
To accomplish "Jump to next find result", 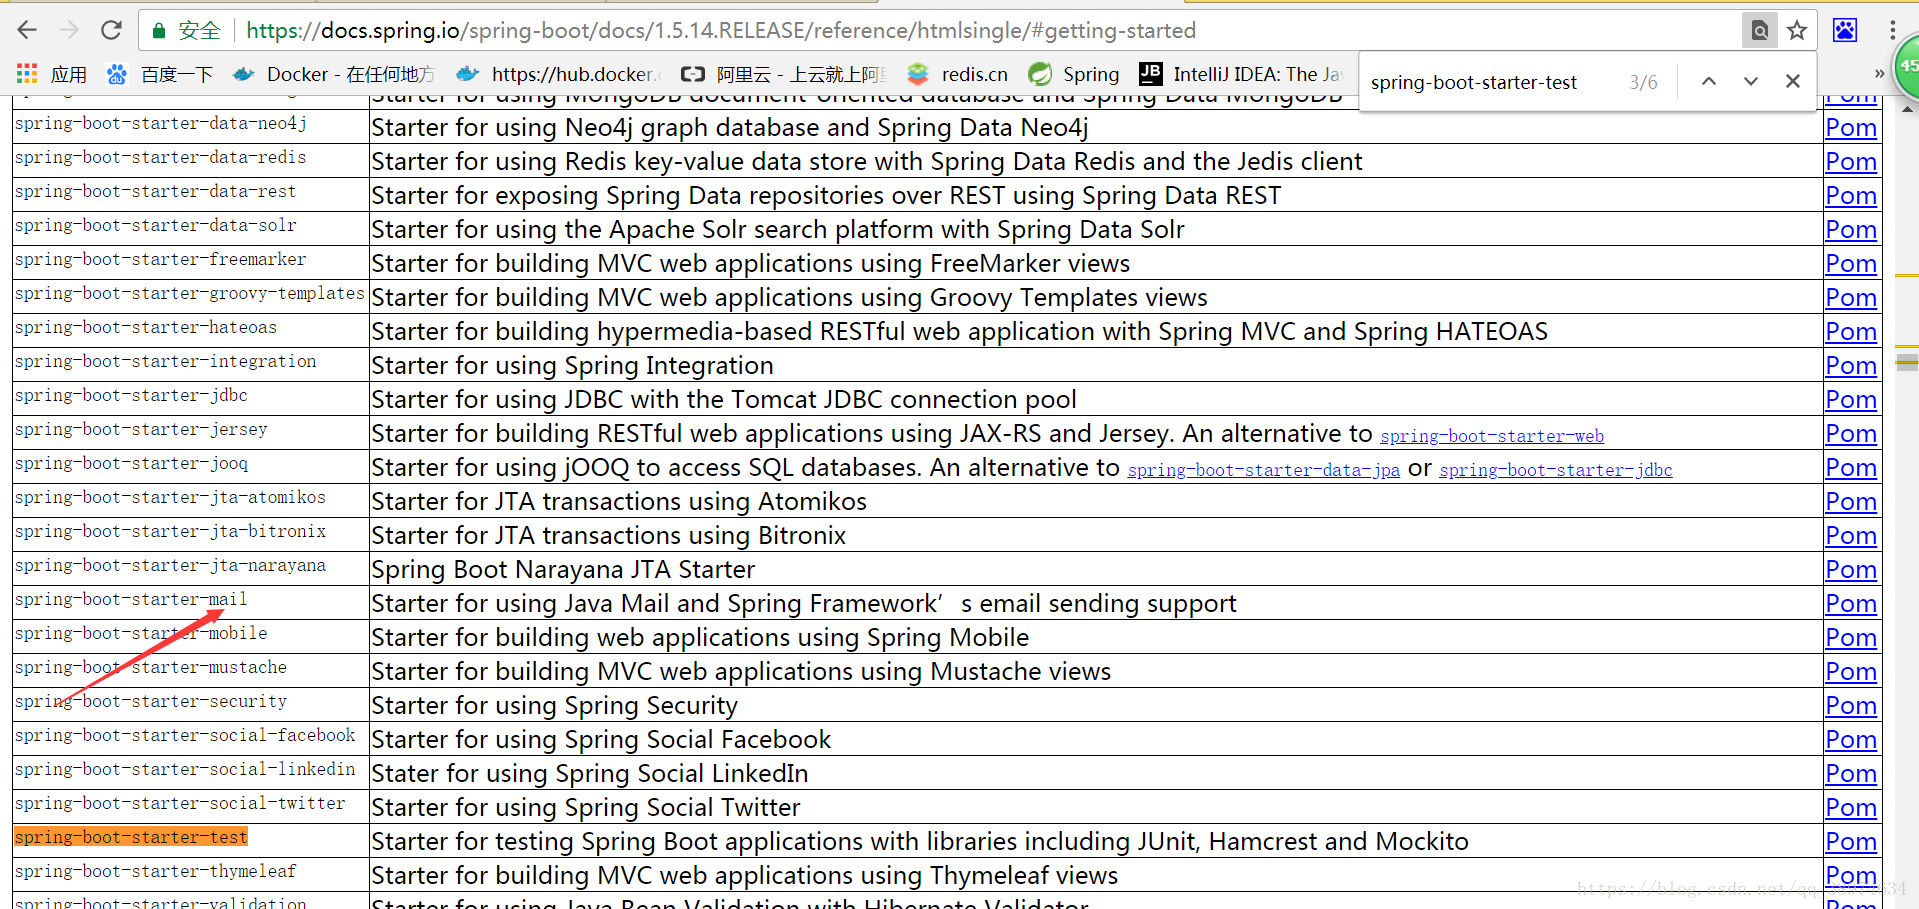I will 1751,82.
